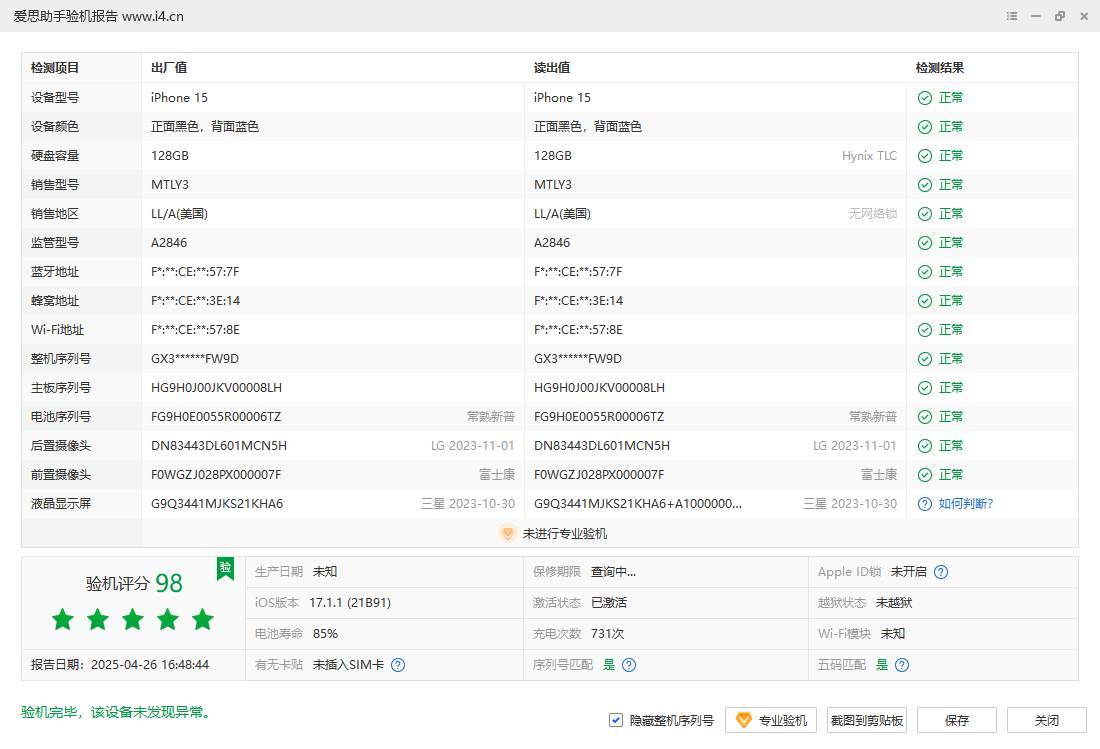
Task: Click the question icon in 液晶显示屏 row
Action: pyautogui.click(x=925, y=504)
